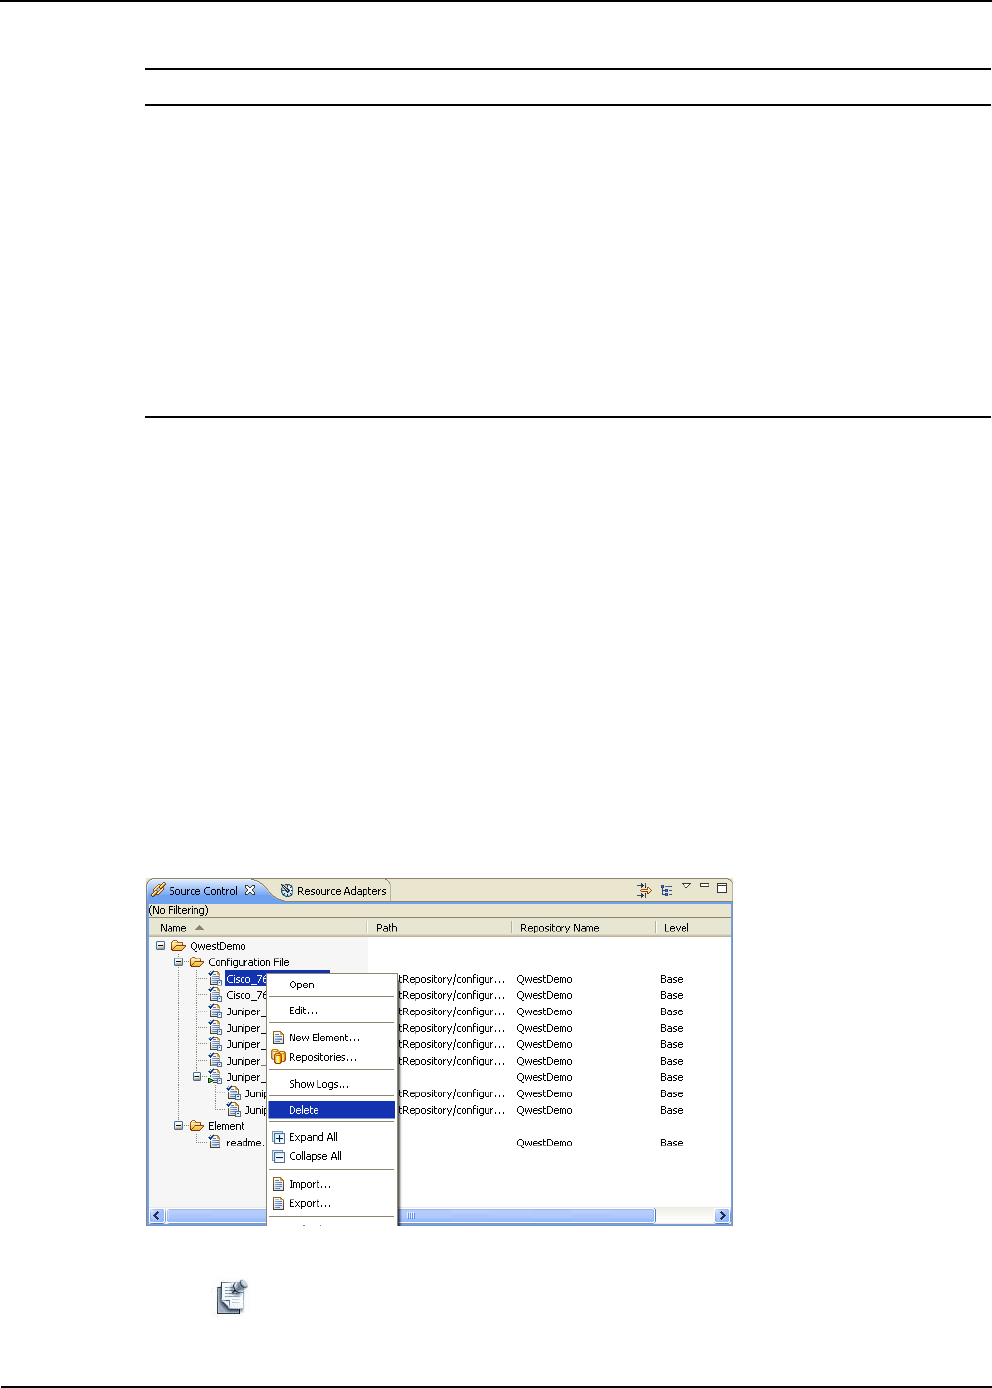Sort by the Name column header

(257, 927)
